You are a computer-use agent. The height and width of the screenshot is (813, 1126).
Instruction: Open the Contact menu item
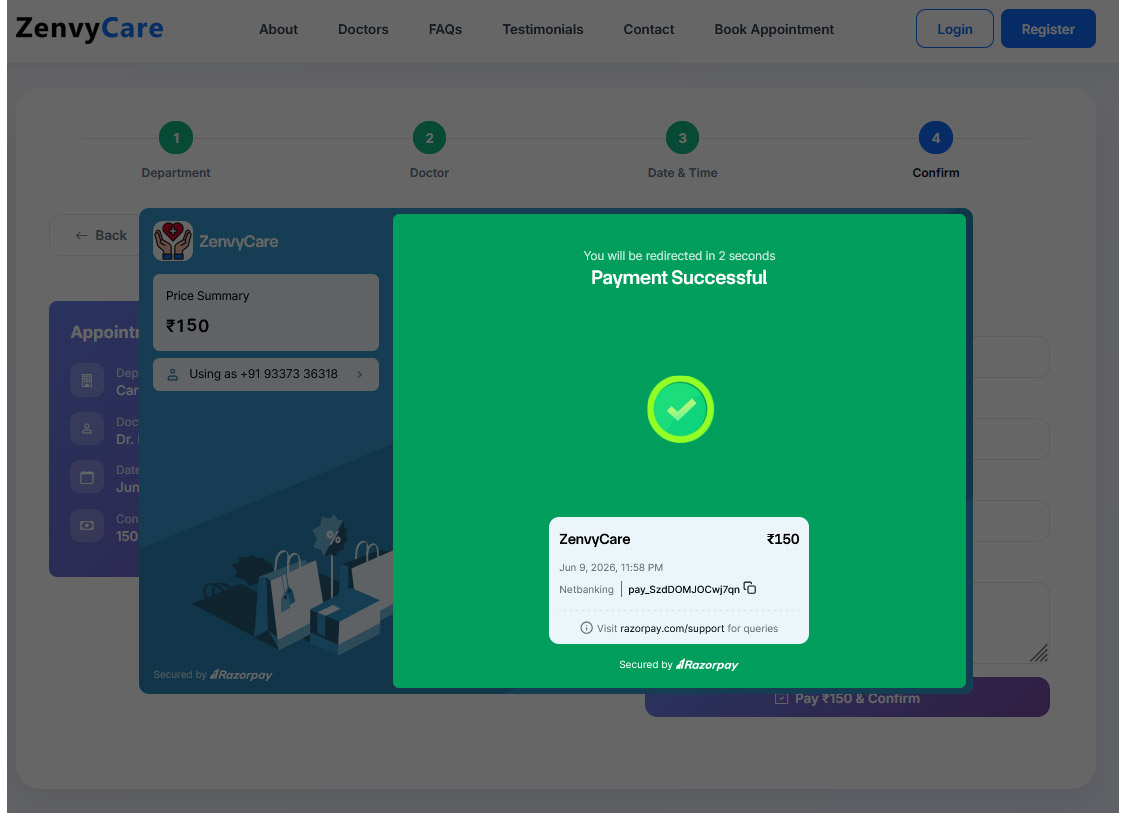648,29
